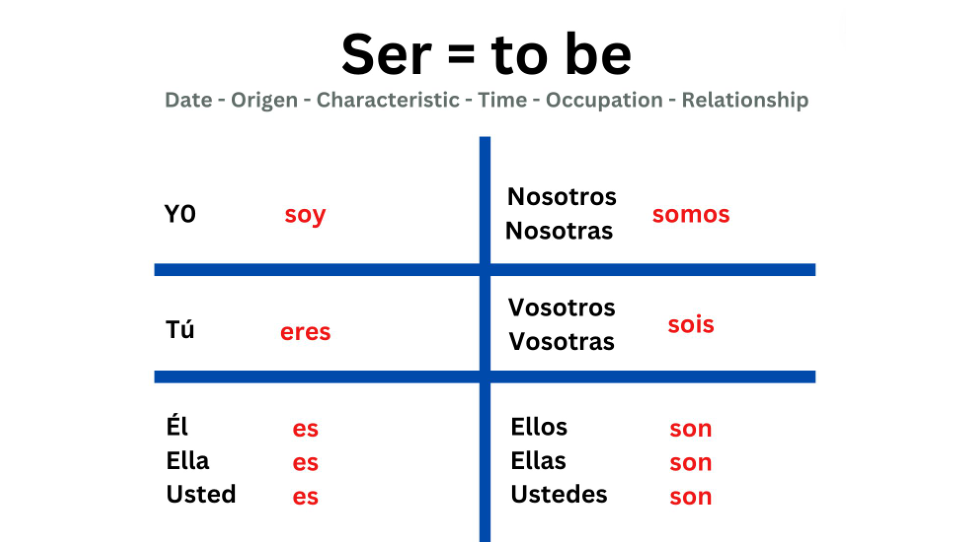Click the pronoun "Él"
The width and height of the screenshot is (978, 550).
coord(177,427)
